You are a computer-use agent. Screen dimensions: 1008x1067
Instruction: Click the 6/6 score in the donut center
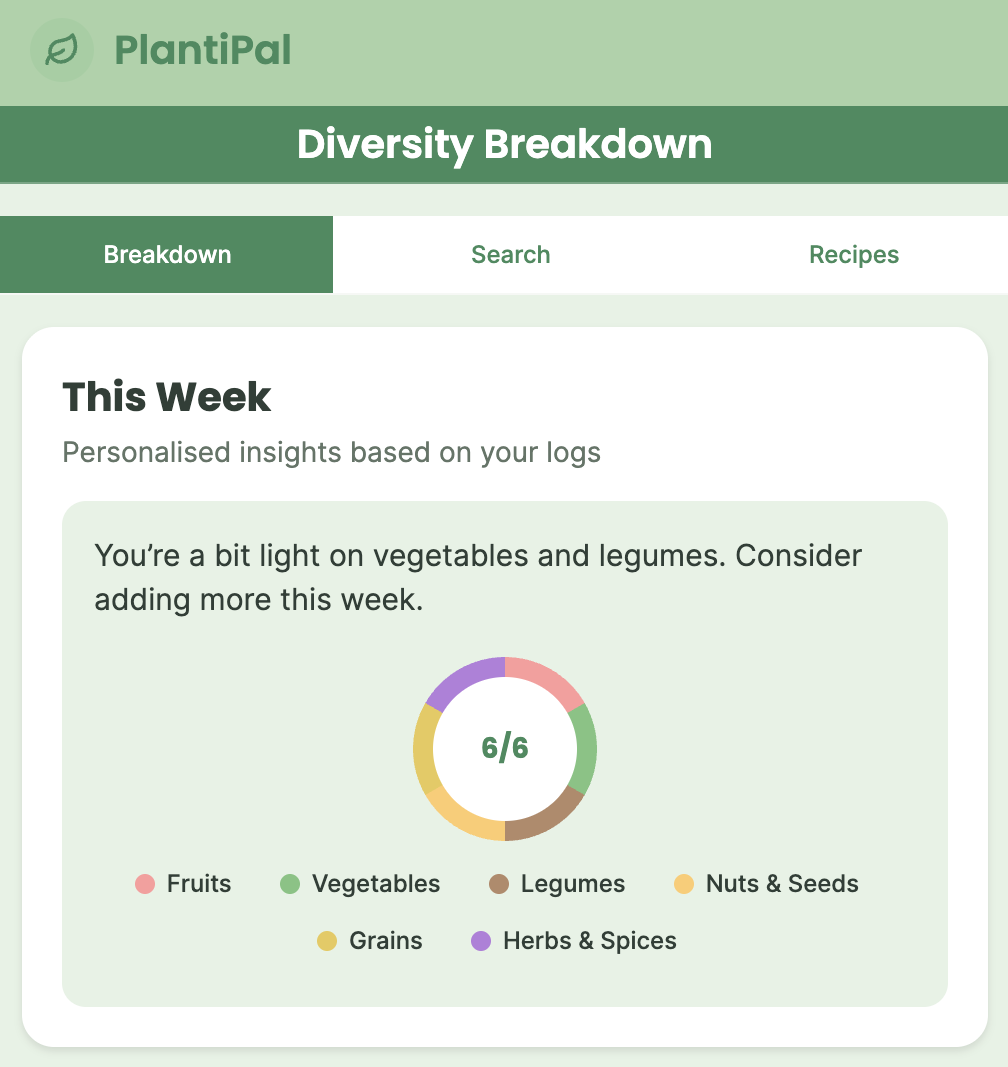point(505,748)
